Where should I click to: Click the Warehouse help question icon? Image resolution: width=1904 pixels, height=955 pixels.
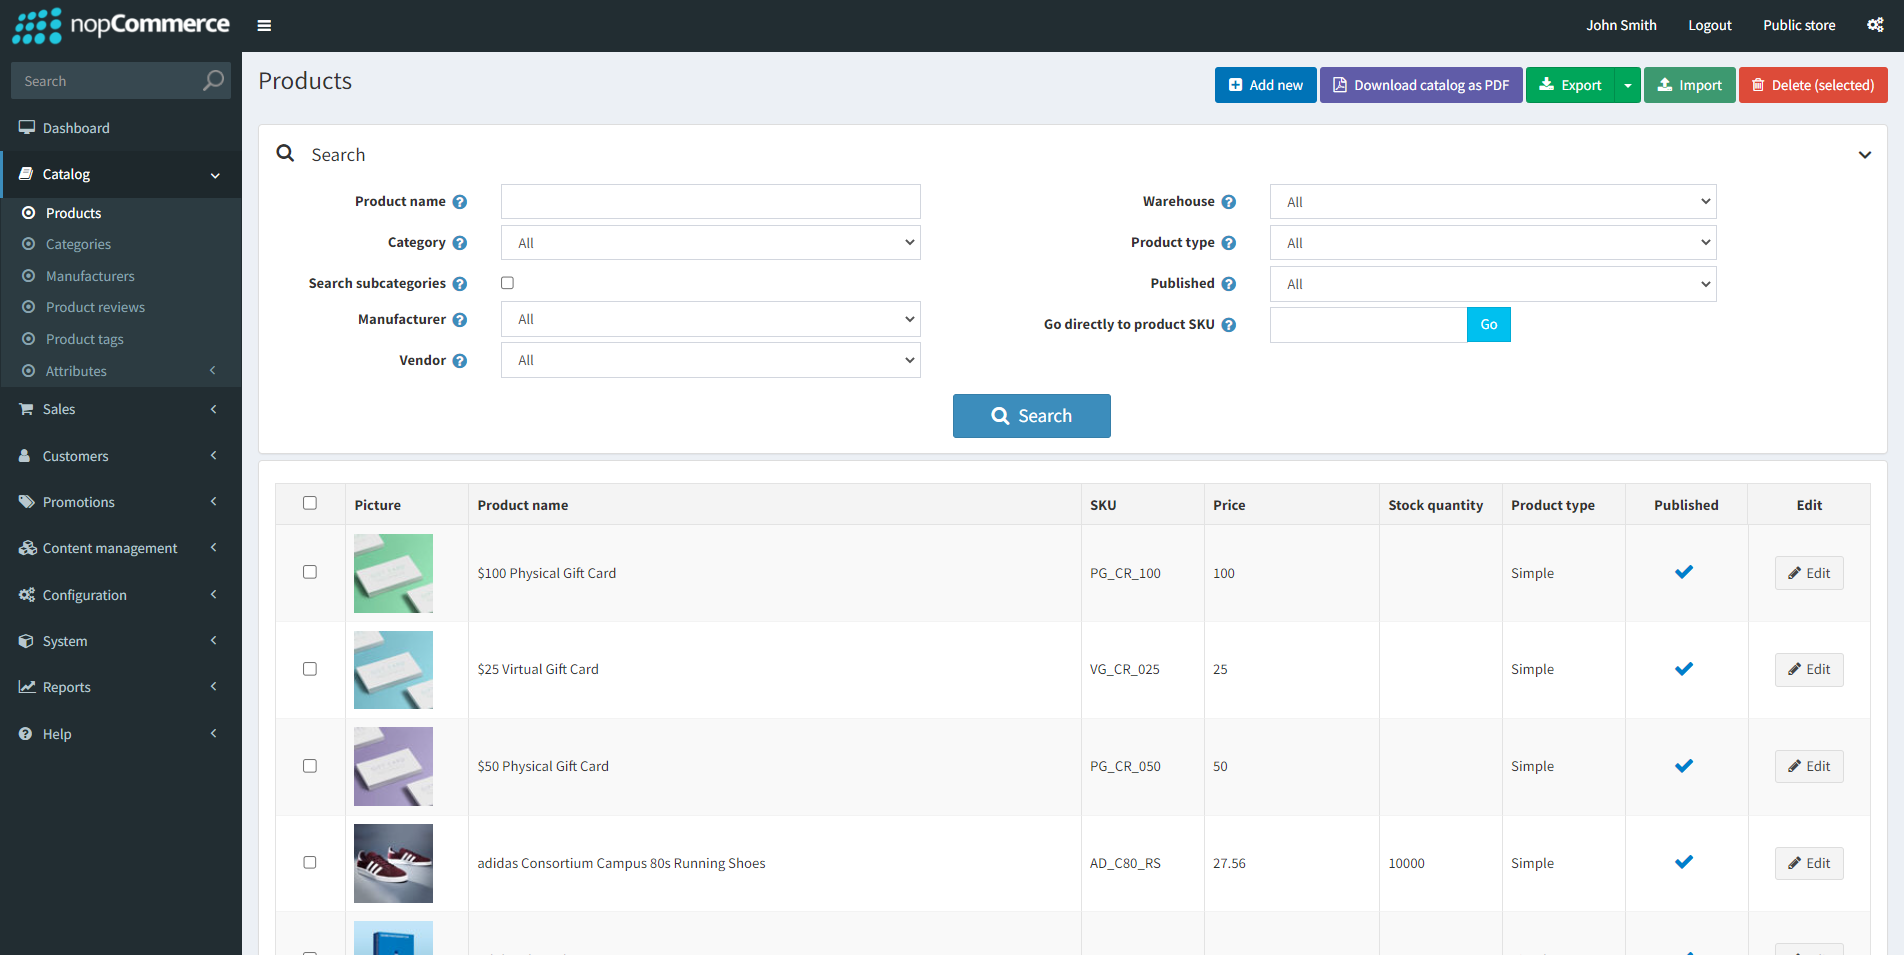tap(1229, 202)
